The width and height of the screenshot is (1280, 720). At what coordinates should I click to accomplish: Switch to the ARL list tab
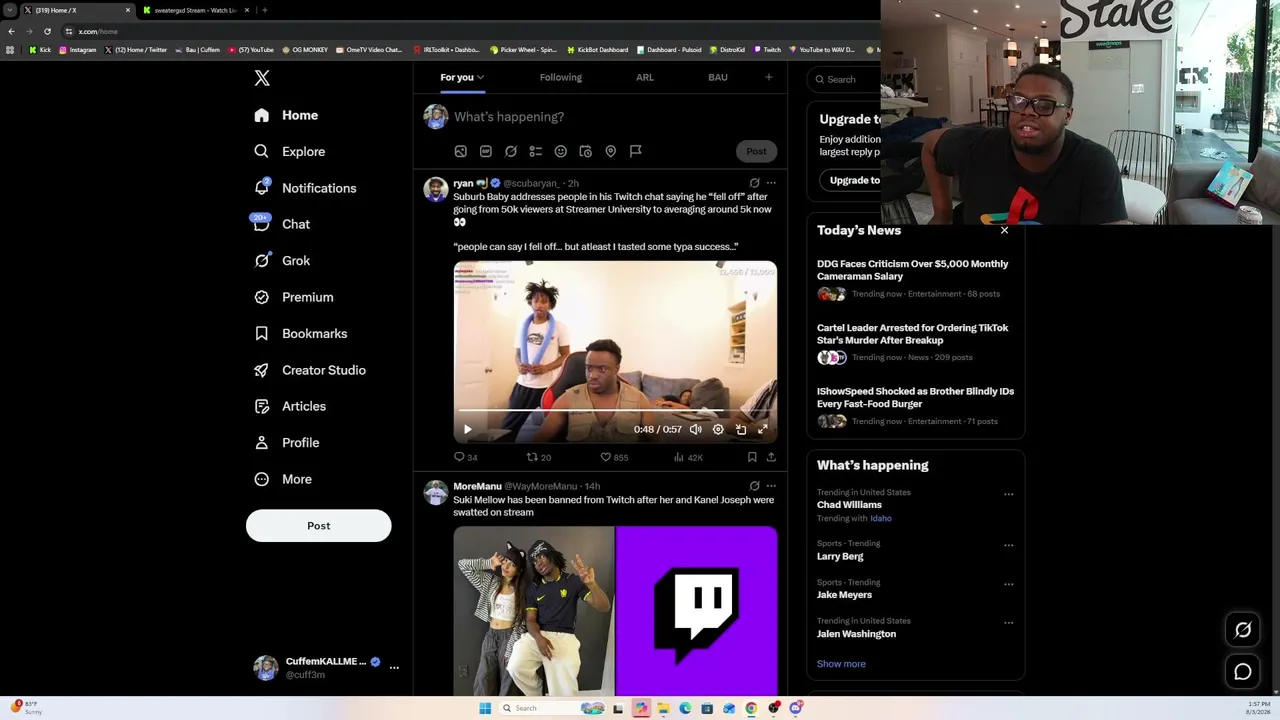pyautogui.click(x=645, y=77)
